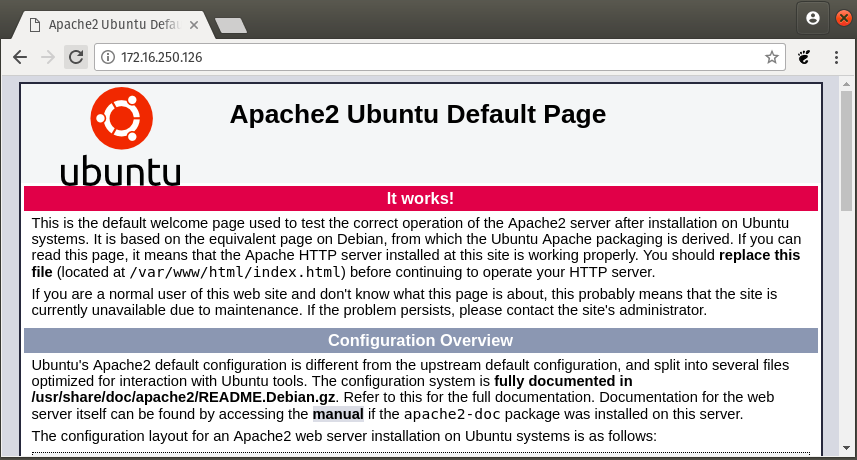857x460 pixels.
Task: View site information icon in address bar
Action: pyautogui.click(x=108, y=57)
